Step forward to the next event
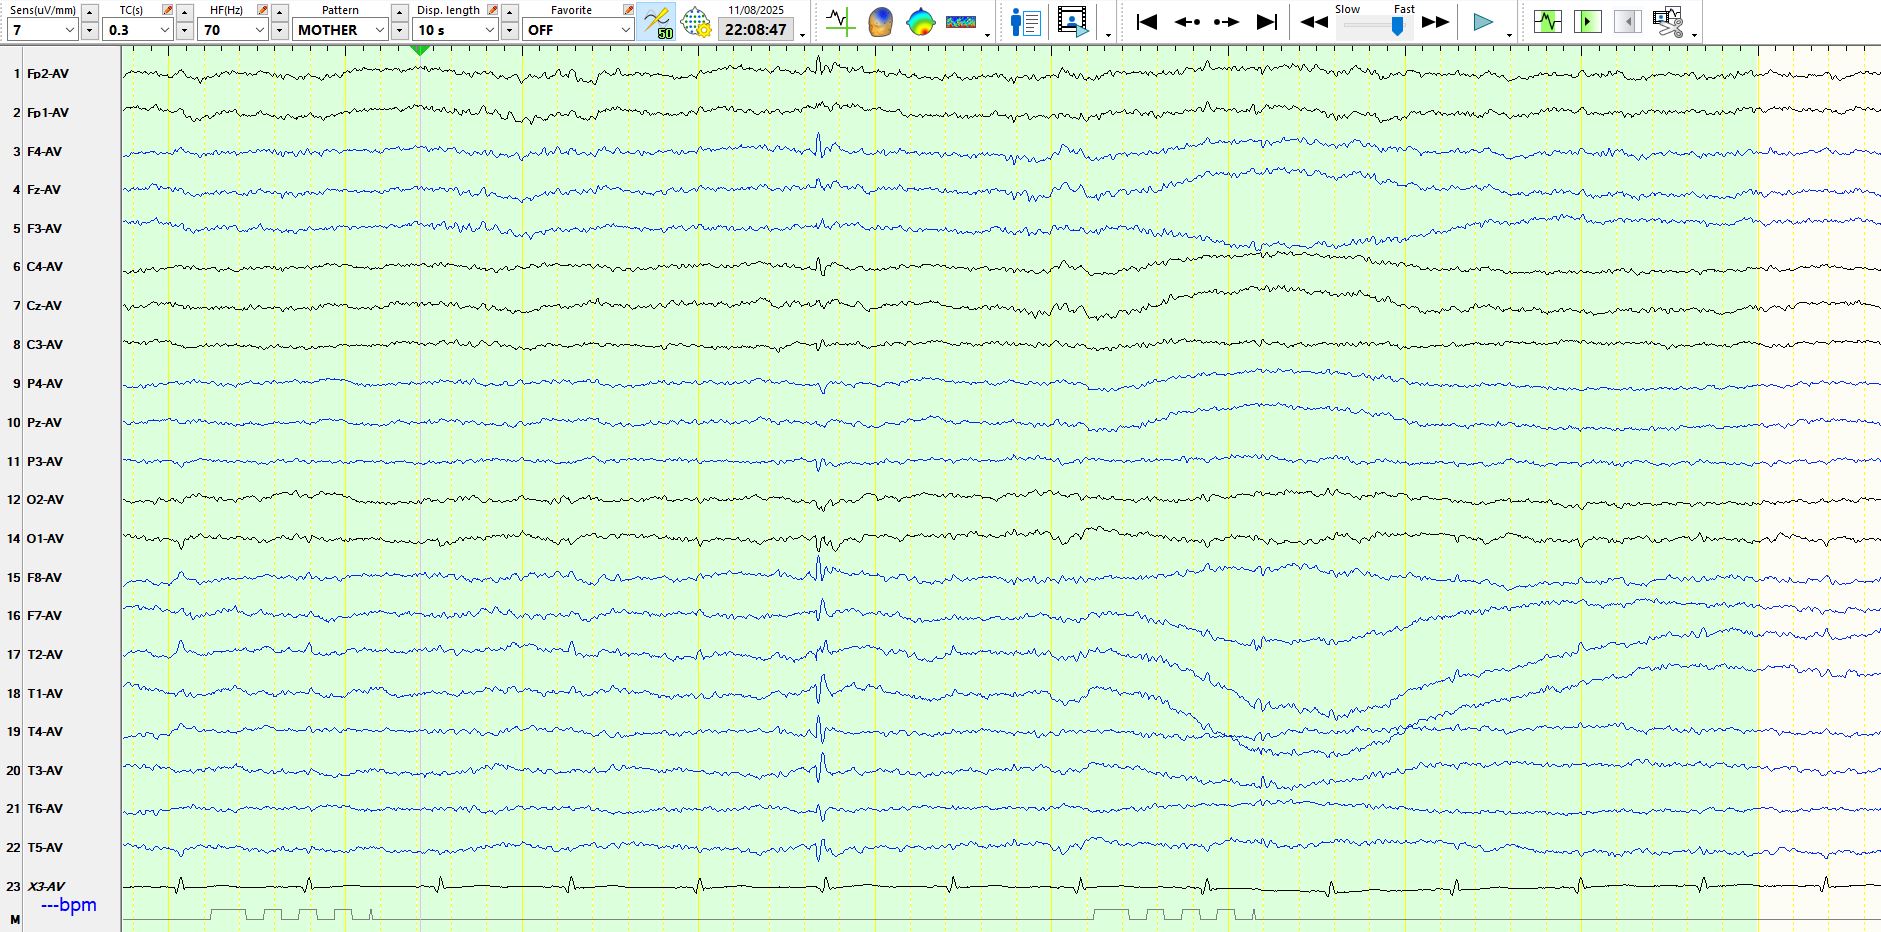This screenshot has width=1881, height=932. click(1226, 22)
